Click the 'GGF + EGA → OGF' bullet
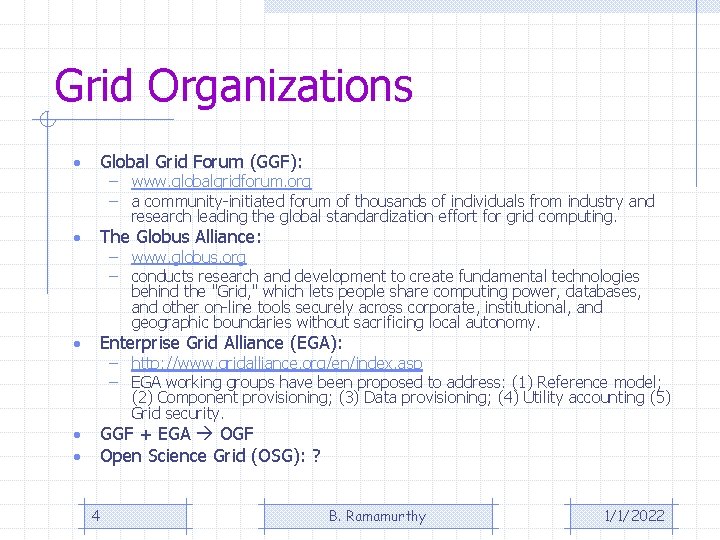The width and height of the screenshot is (720, 540). pyautogui.click(x=177, y=433)
